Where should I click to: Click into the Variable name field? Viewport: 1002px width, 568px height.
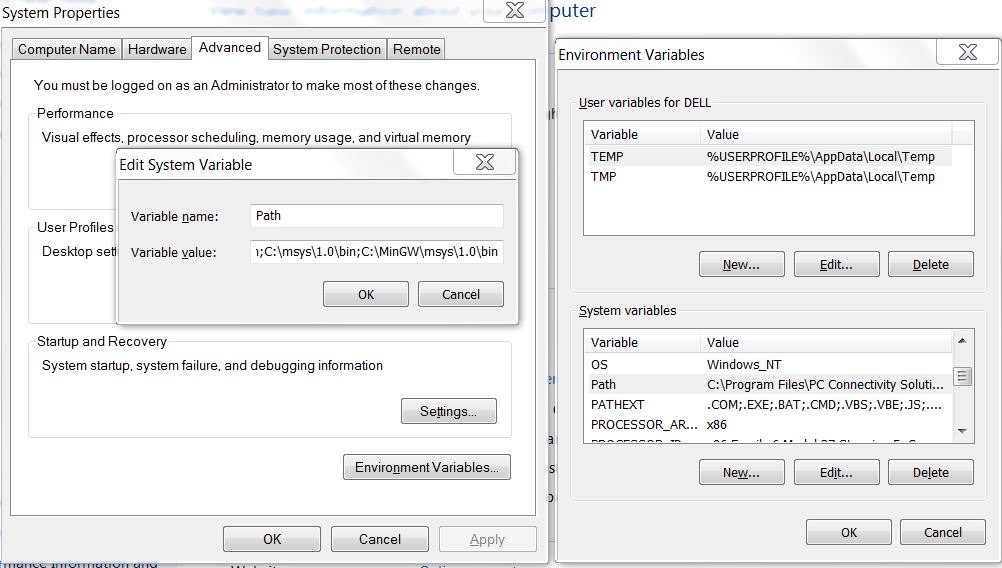[376, 216]
